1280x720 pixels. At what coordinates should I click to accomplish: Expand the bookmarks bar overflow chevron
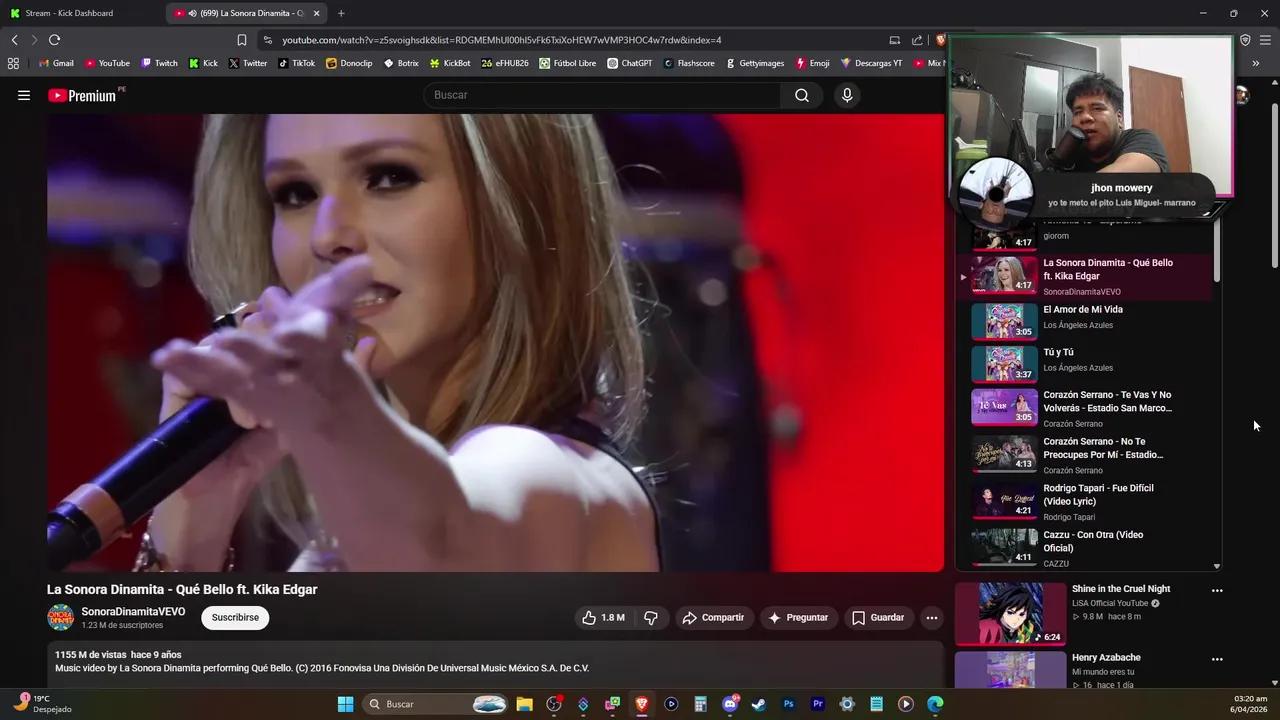tap(1256, 63)
